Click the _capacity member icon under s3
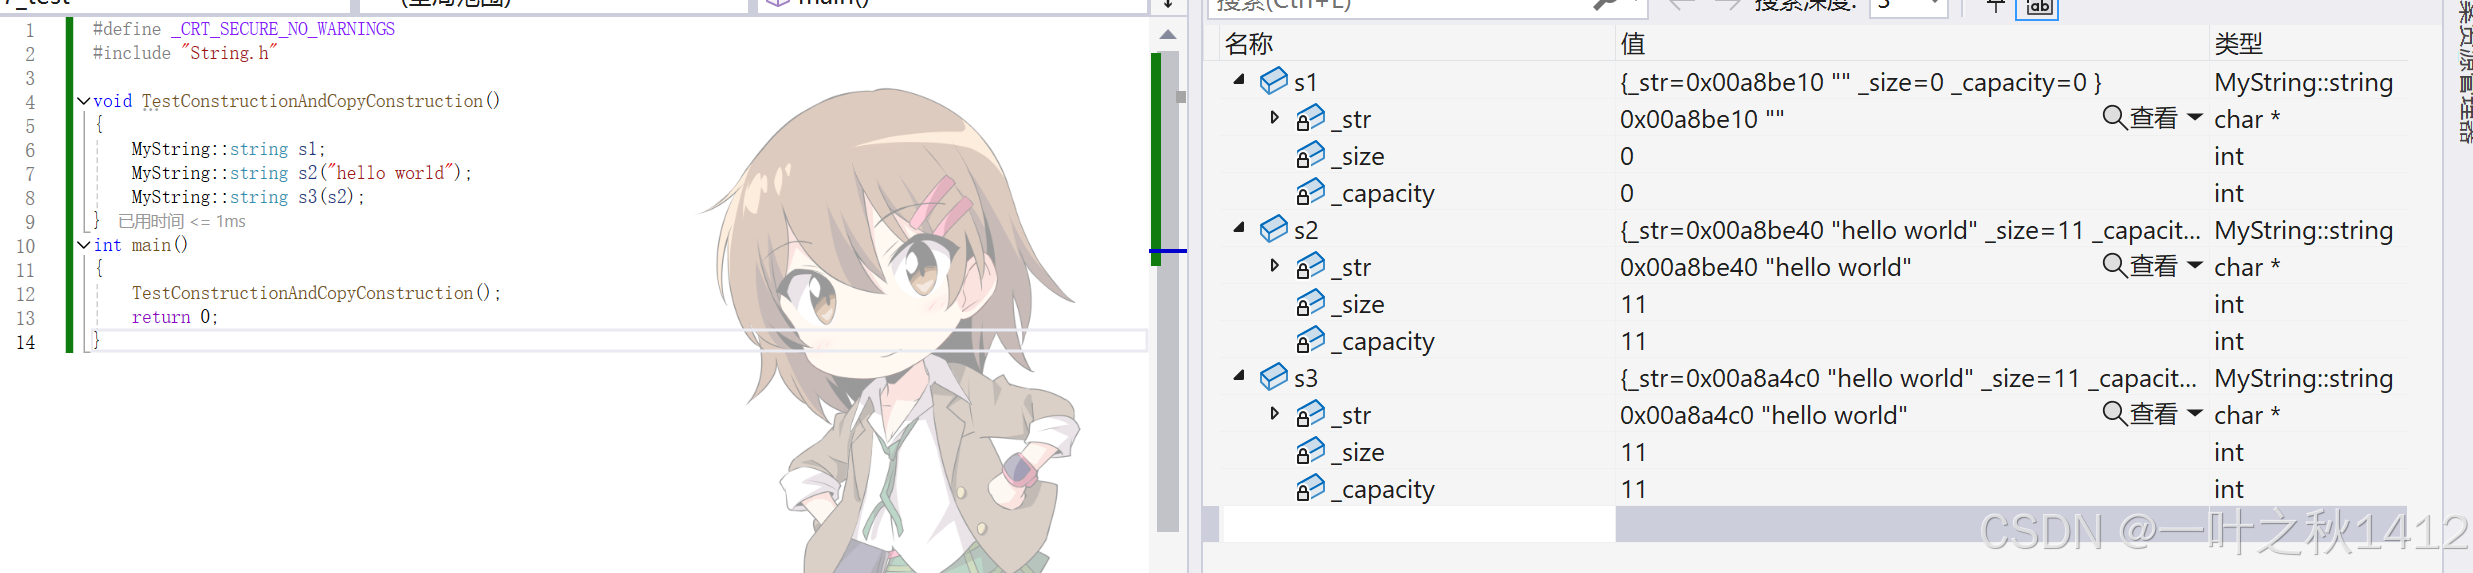The height and width of the screenshot is (573, 2473). [1310, 489]
